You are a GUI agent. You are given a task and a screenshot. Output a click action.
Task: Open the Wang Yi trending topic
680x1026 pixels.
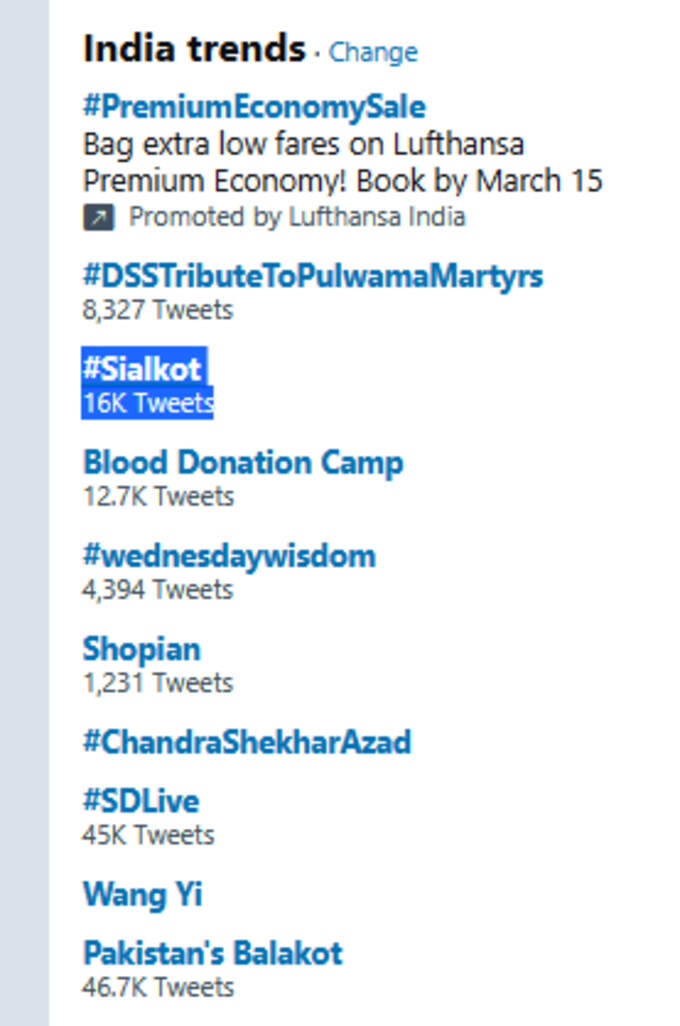[x=143, y=894]
